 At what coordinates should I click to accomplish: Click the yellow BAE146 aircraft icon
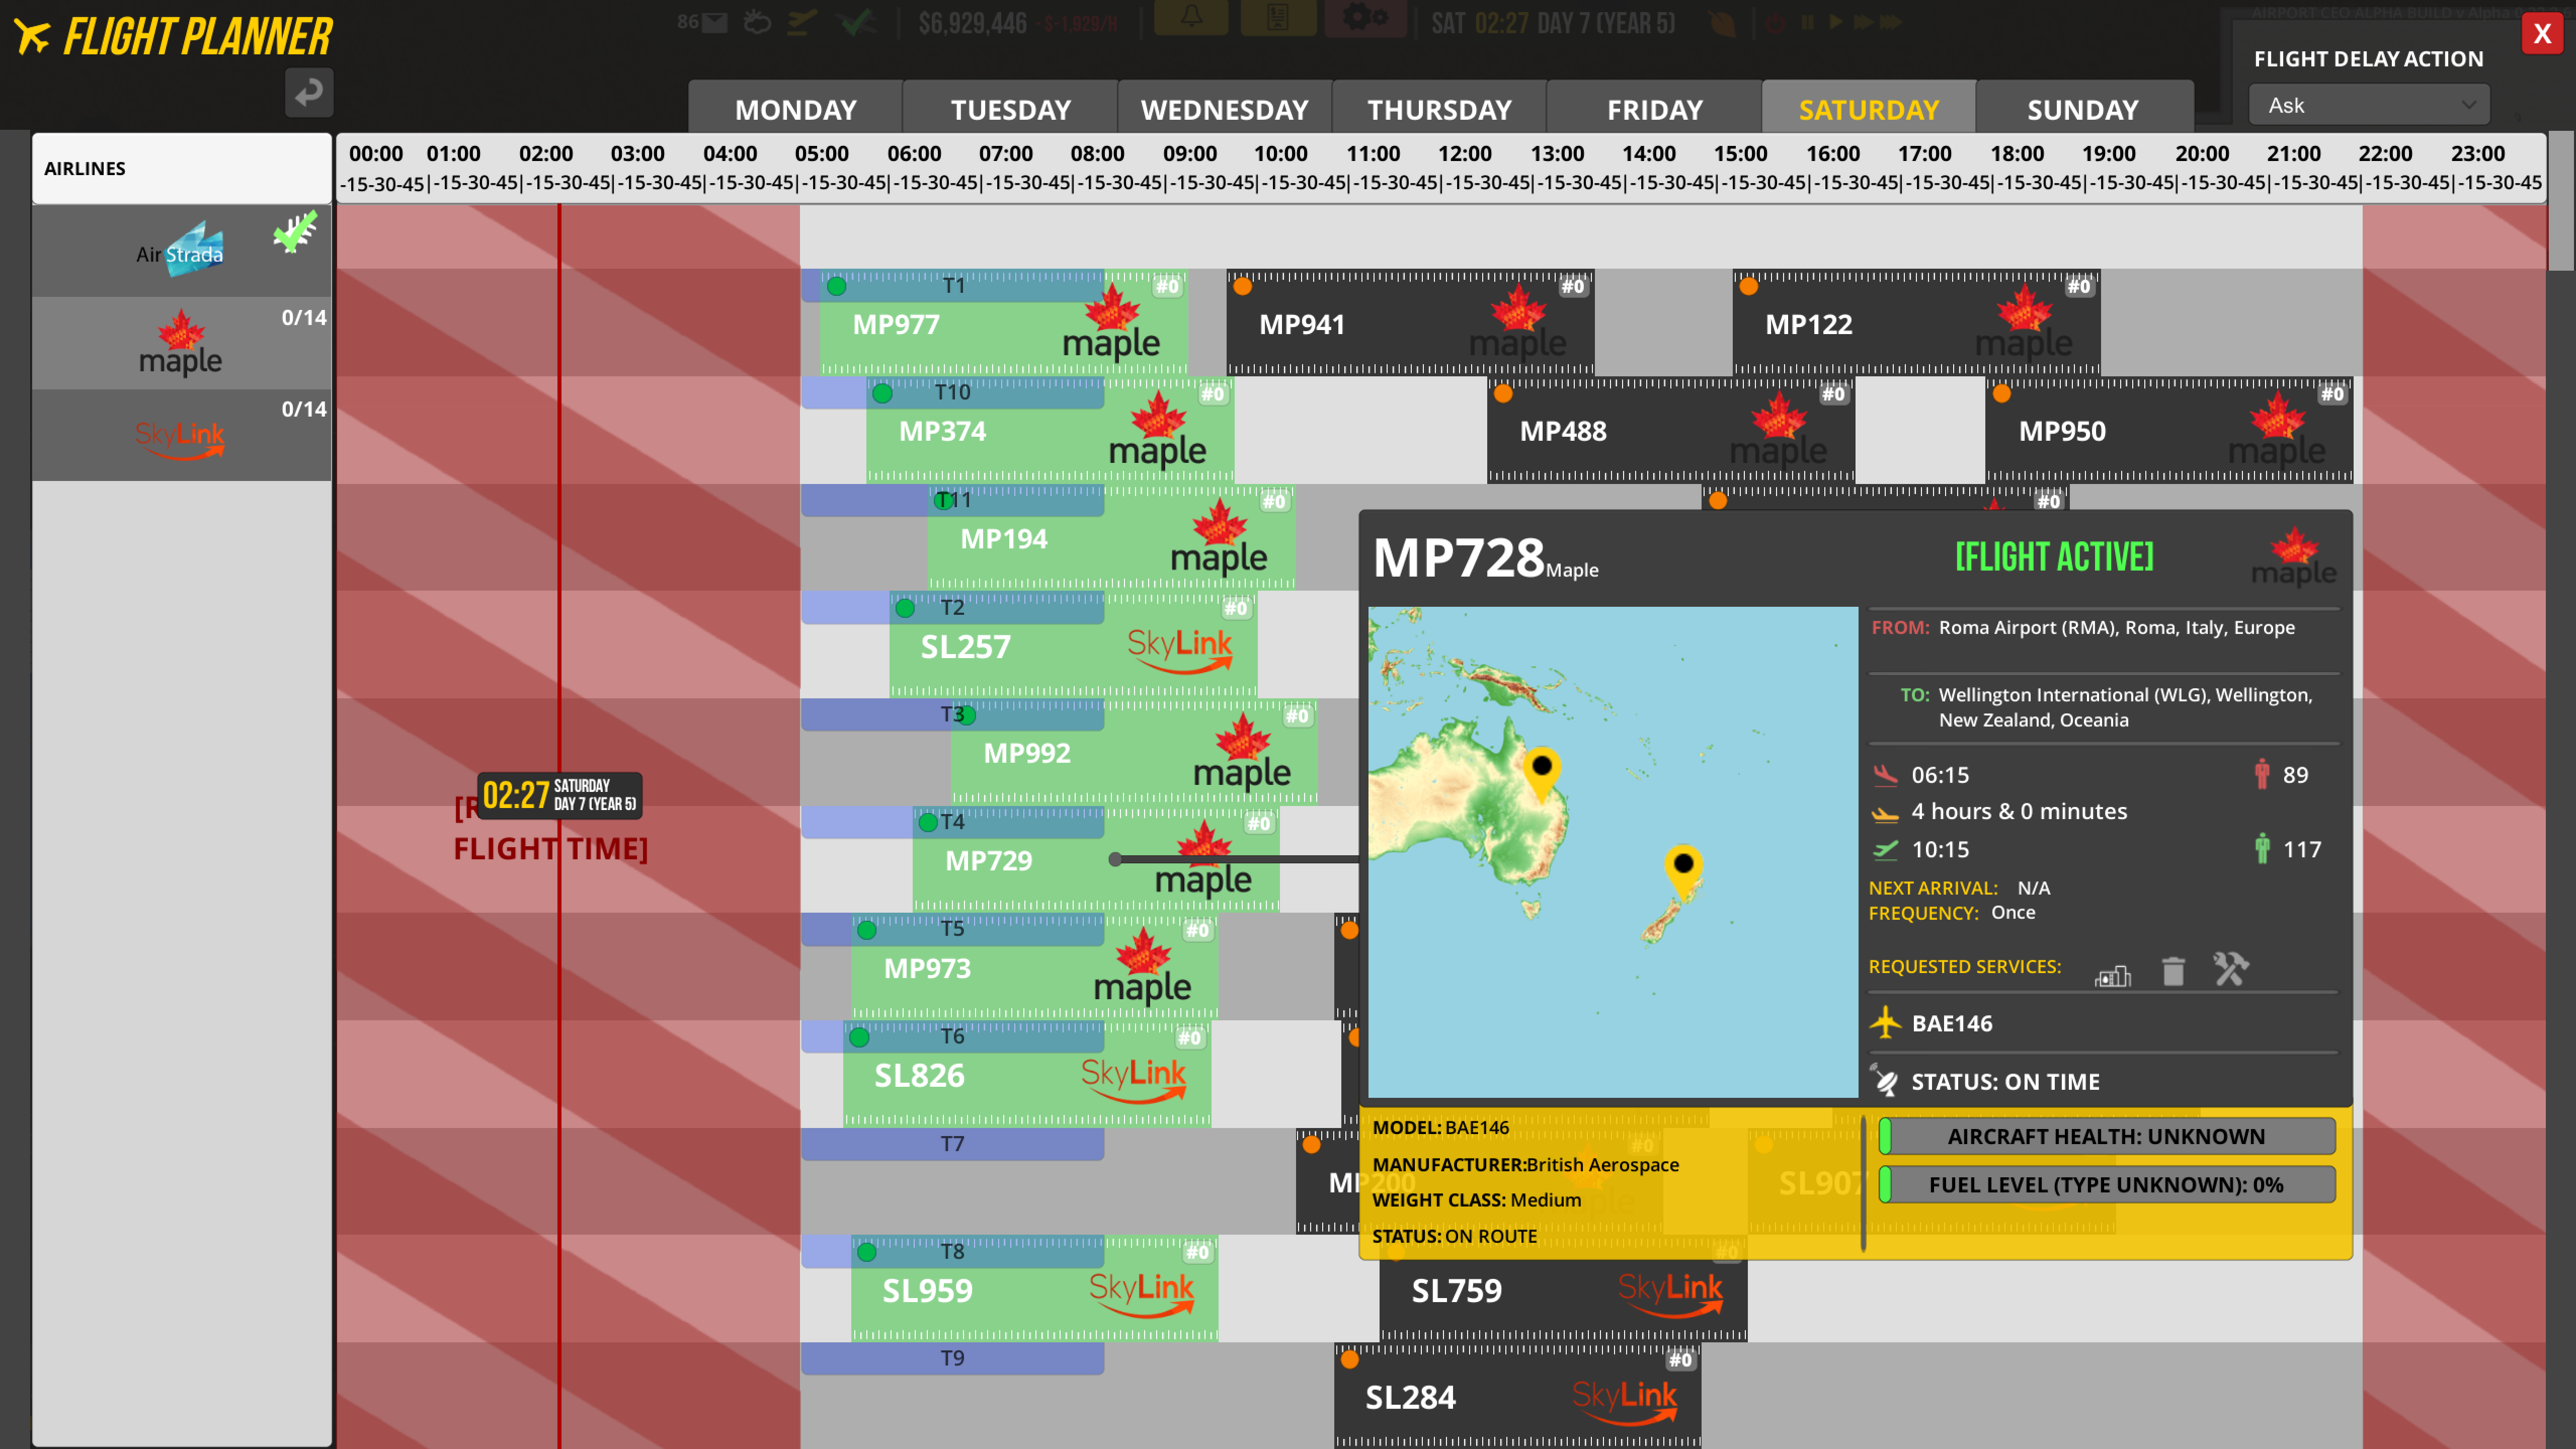[x=1885, y=1022]
